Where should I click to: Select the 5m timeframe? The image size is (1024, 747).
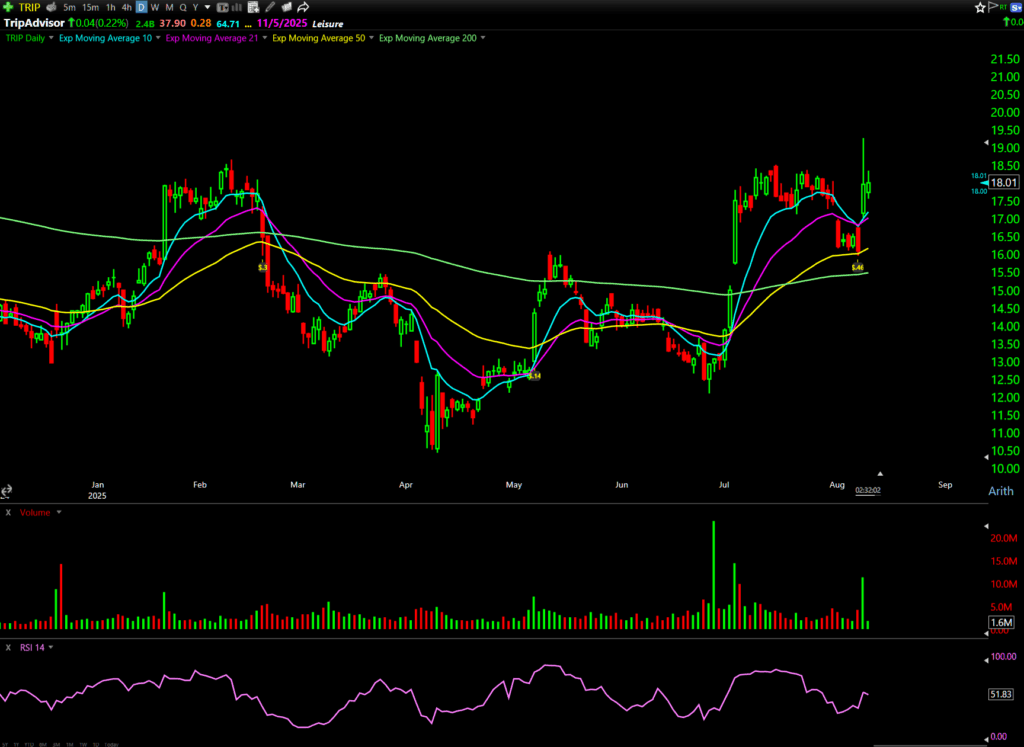pyautogui.click(x=68, y=7)
